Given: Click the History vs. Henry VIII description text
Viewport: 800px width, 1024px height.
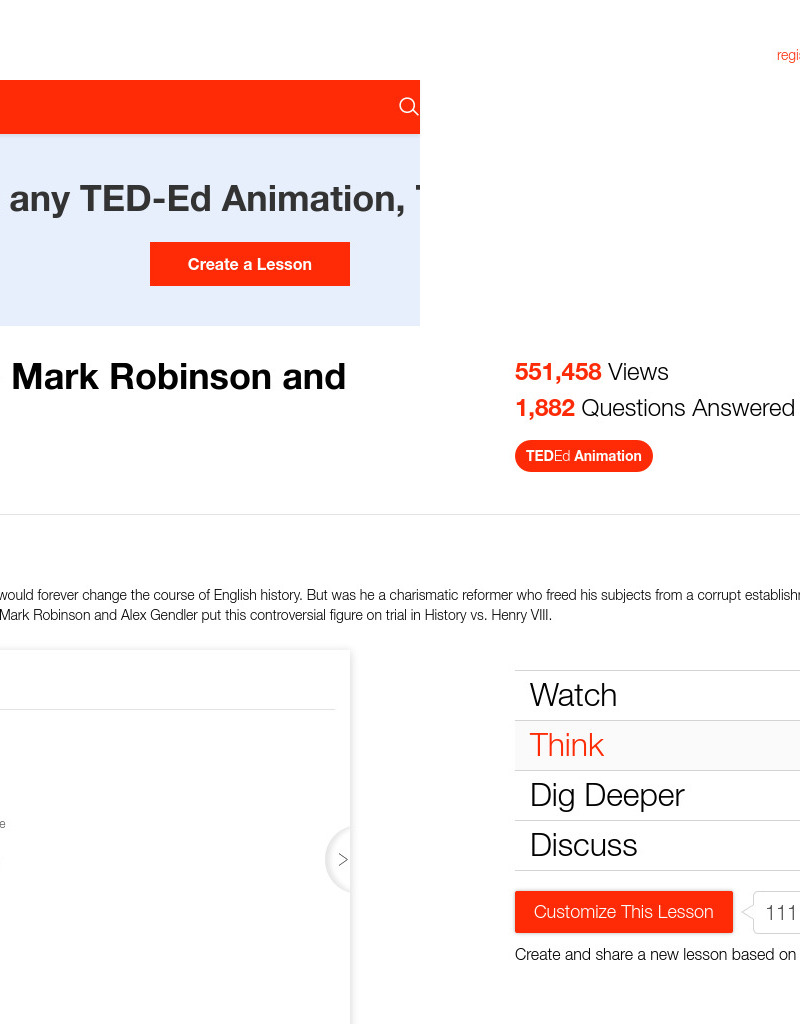Looking at the screenshot, I should point(276,615).
